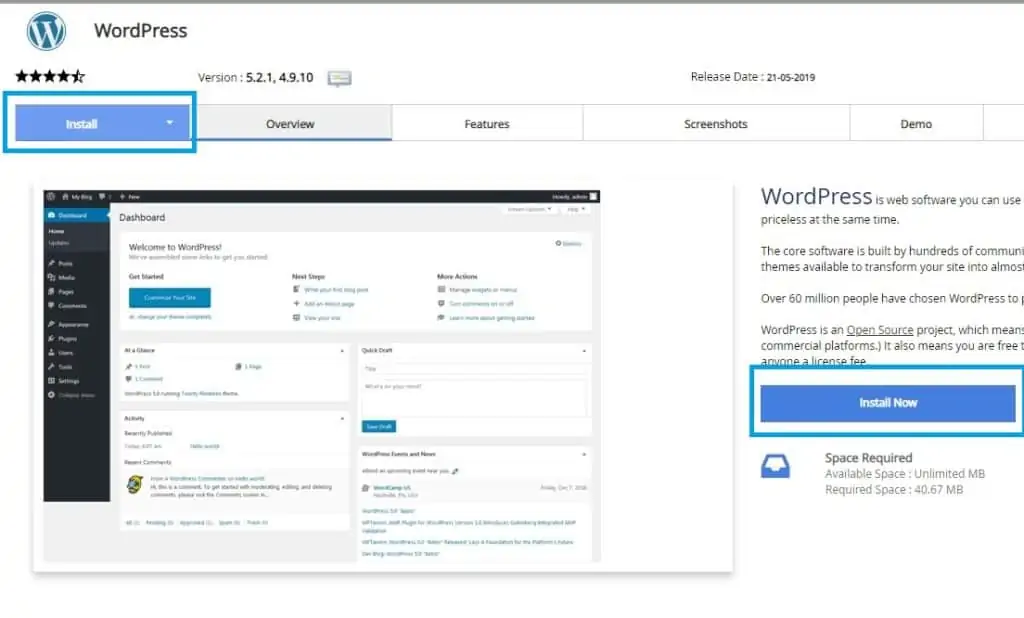Image resolution: width=1024 pixels, height=618 pixels.
Task: Click the WordPress title text in the header
Action: (140, 31)
